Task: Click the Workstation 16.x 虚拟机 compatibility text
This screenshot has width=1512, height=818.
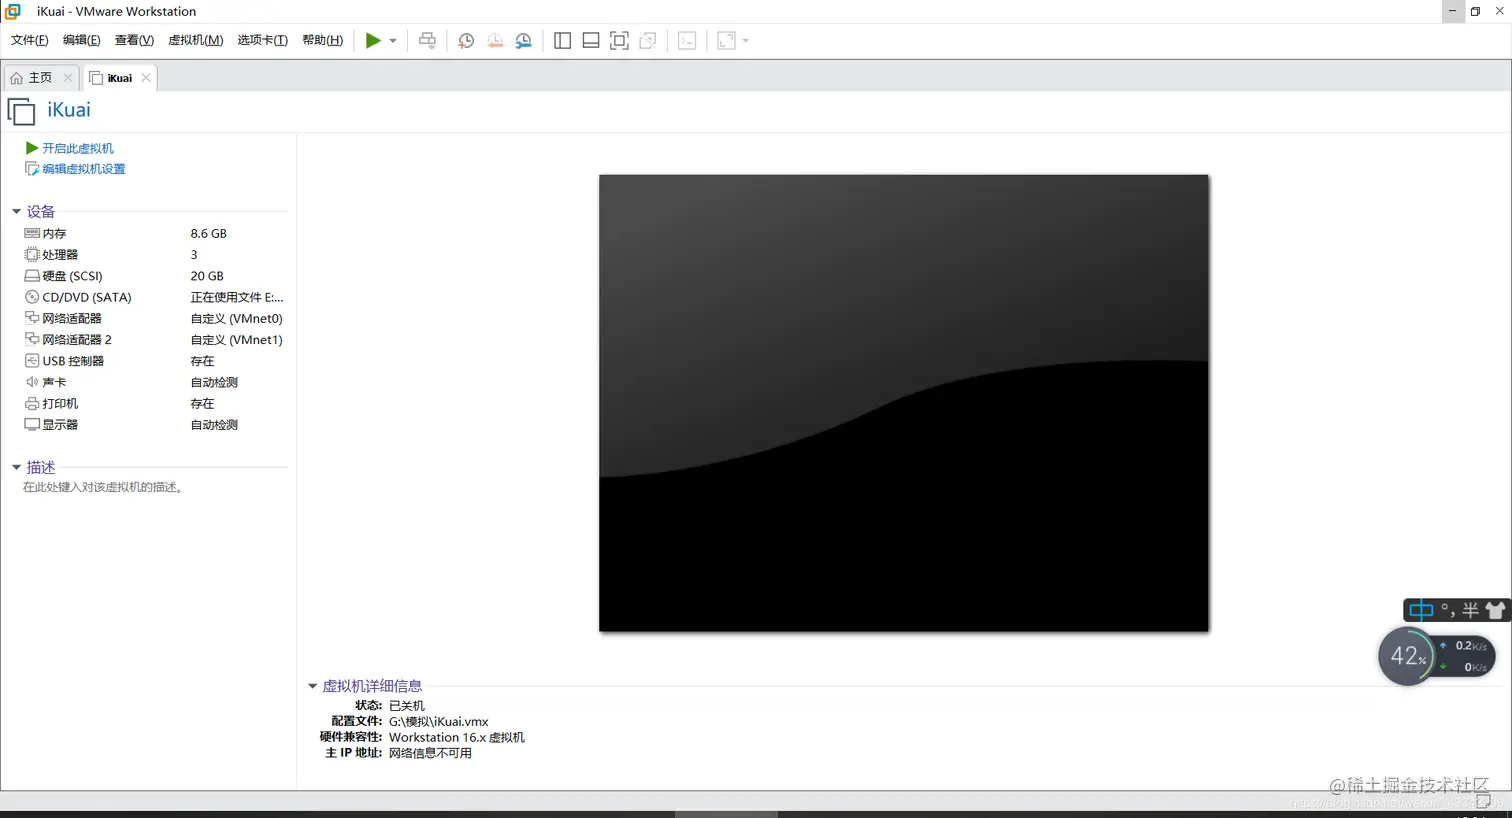Action: click(x=456, y=738)
